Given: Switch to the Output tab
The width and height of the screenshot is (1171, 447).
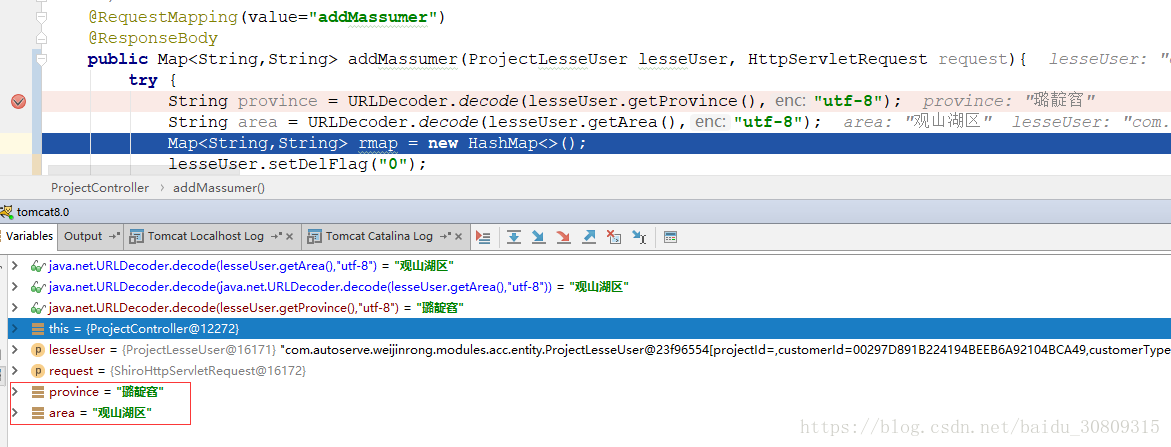Looking at the screenshot, I should click(x=83, y=236).
